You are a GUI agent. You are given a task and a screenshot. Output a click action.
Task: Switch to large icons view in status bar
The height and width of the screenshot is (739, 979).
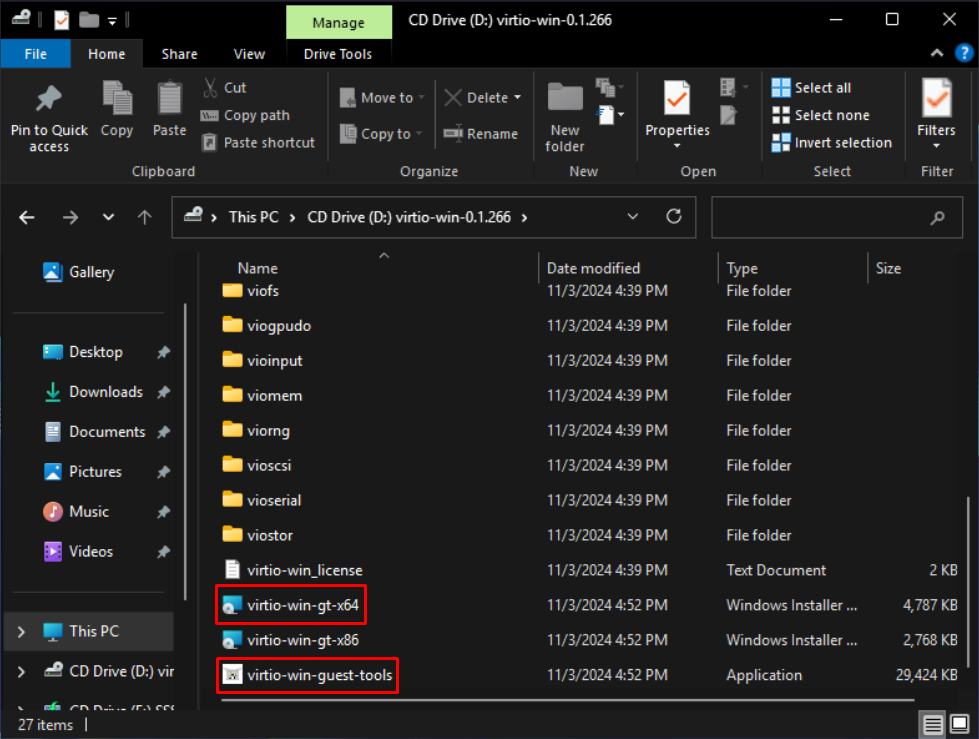(958, 725)
